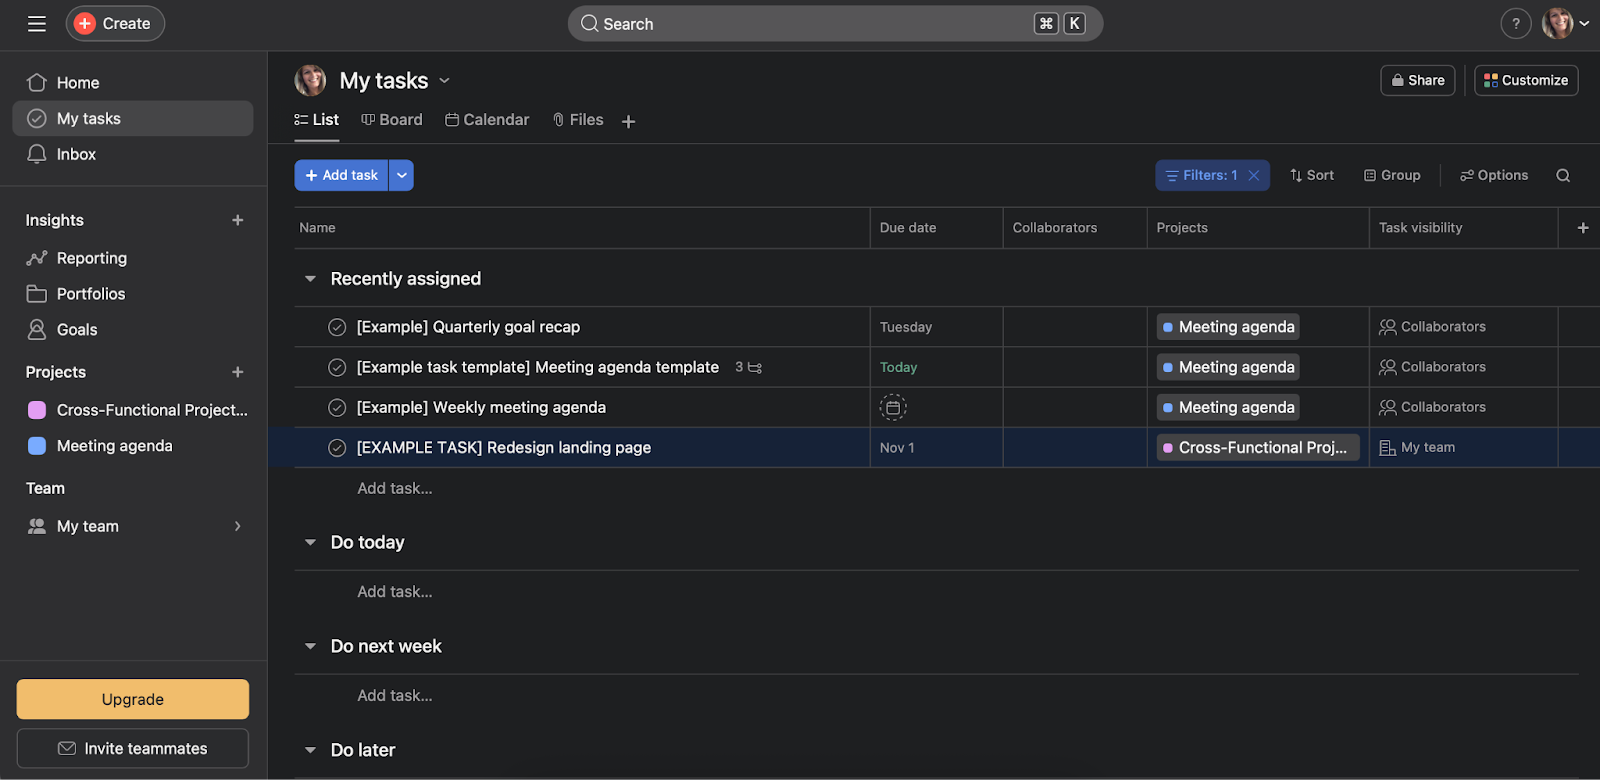
Task: Switch to the Board tab
Action: 392,120
